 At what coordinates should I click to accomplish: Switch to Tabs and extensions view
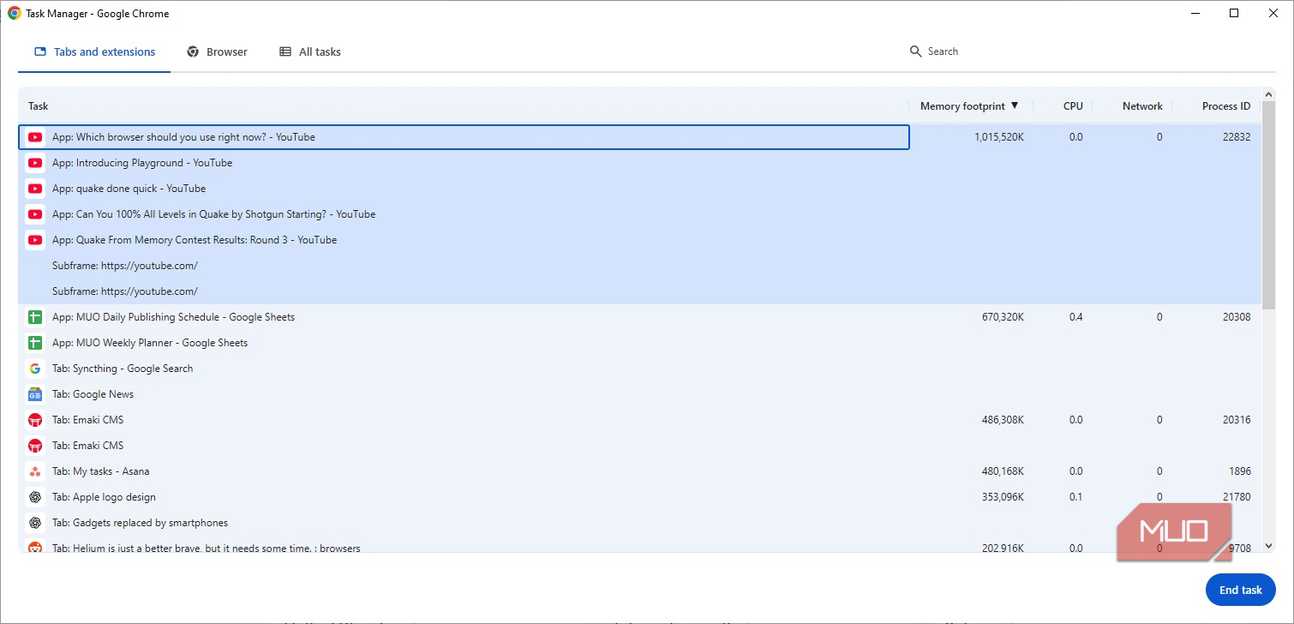(x=95, y=52)
